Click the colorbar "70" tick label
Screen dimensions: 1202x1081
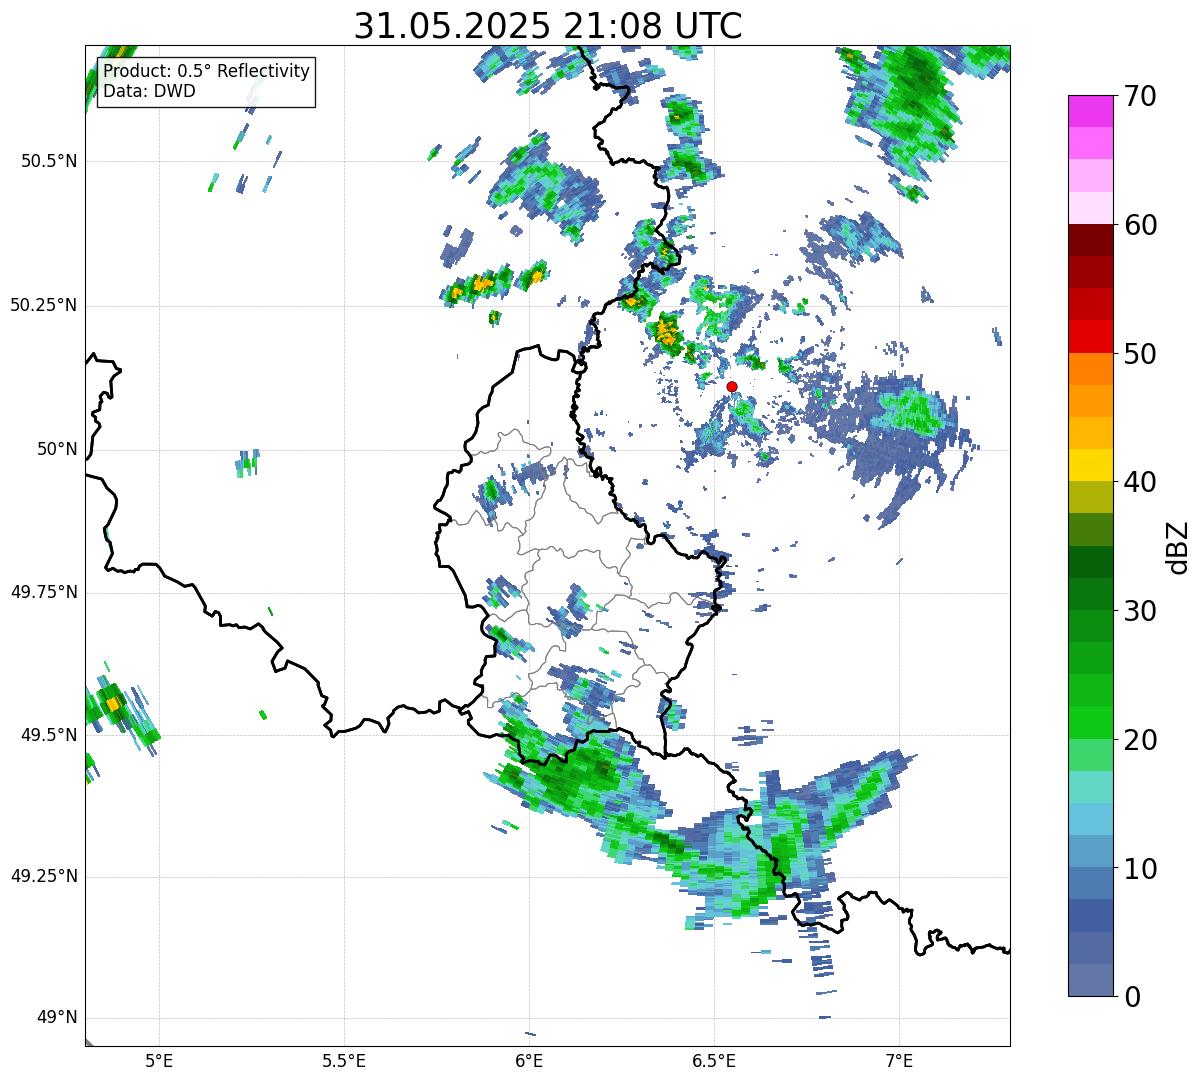1140,96
